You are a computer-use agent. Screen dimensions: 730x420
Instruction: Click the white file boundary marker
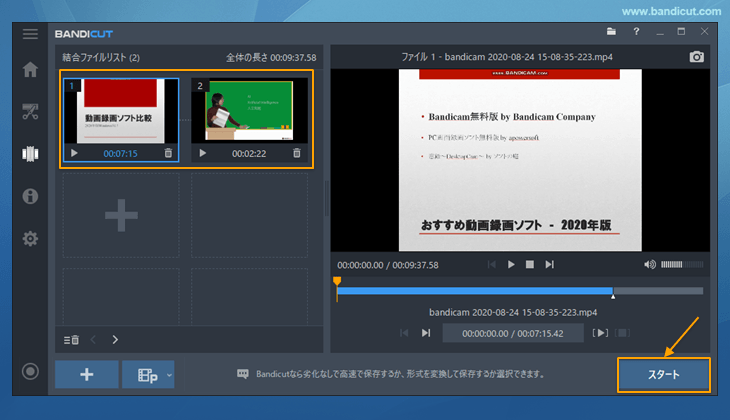point(613,297)
